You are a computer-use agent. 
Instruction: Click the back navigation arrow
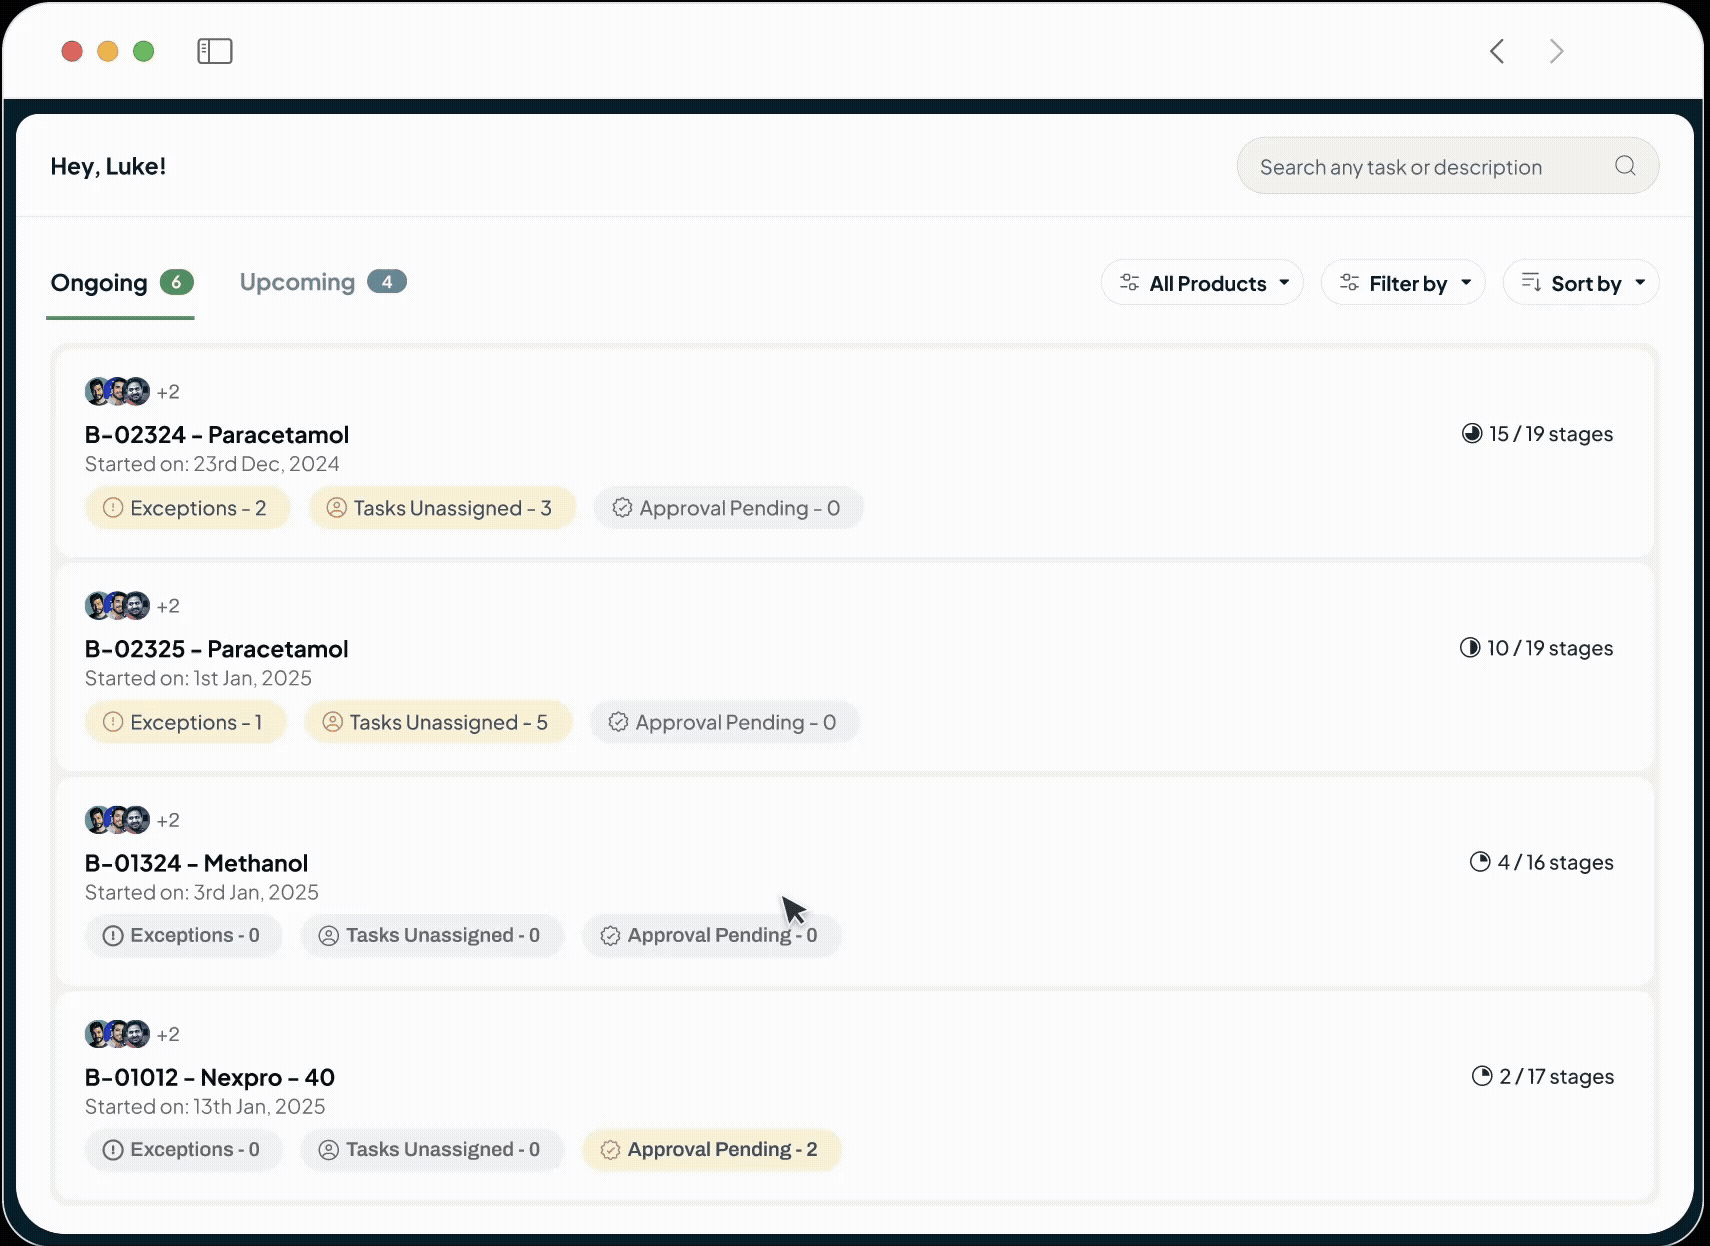(1497, 51)
